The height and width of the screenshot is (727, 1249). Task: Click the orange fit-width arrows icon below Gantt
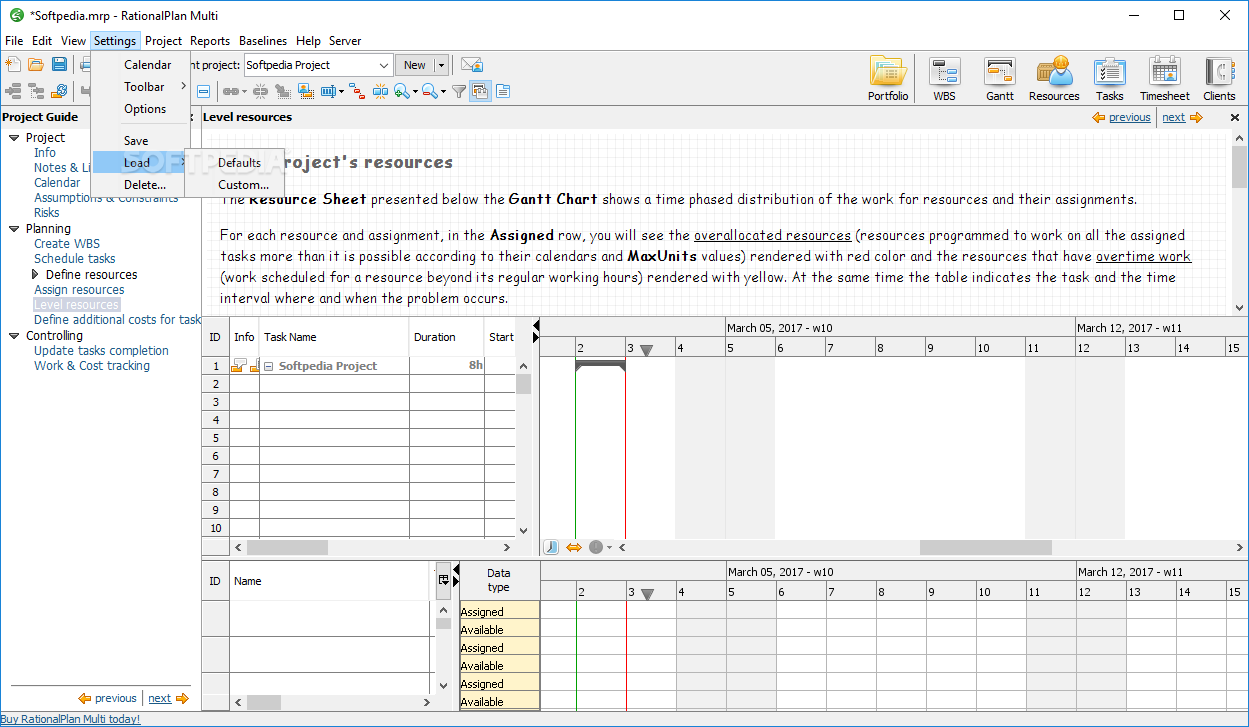click(x=574, y=547)
